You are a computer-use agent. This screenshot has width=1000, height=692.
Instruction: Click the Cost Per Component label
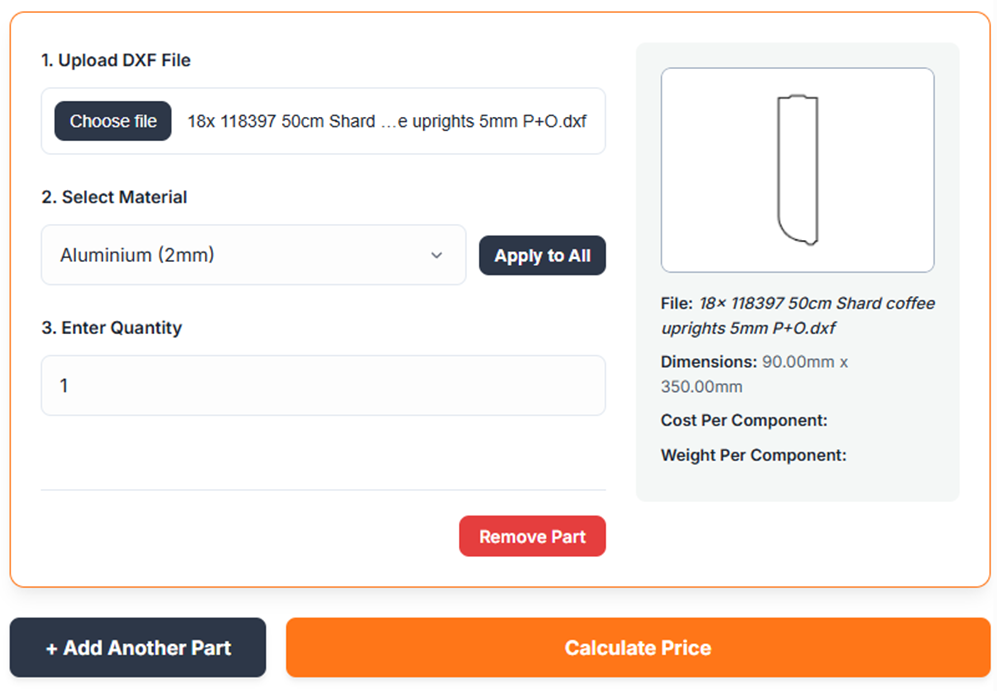pos(744,420)
